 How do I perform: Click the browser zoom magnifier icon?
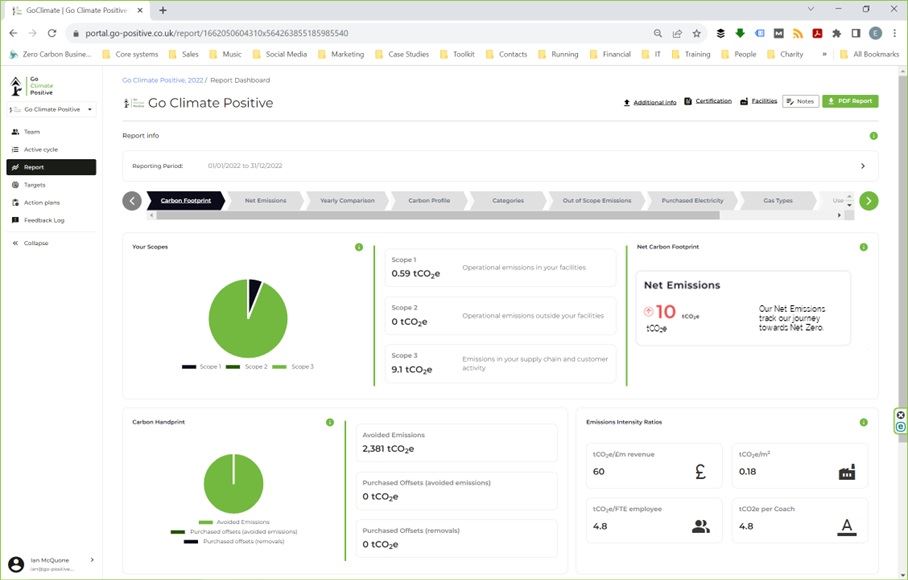click(658, 34)
